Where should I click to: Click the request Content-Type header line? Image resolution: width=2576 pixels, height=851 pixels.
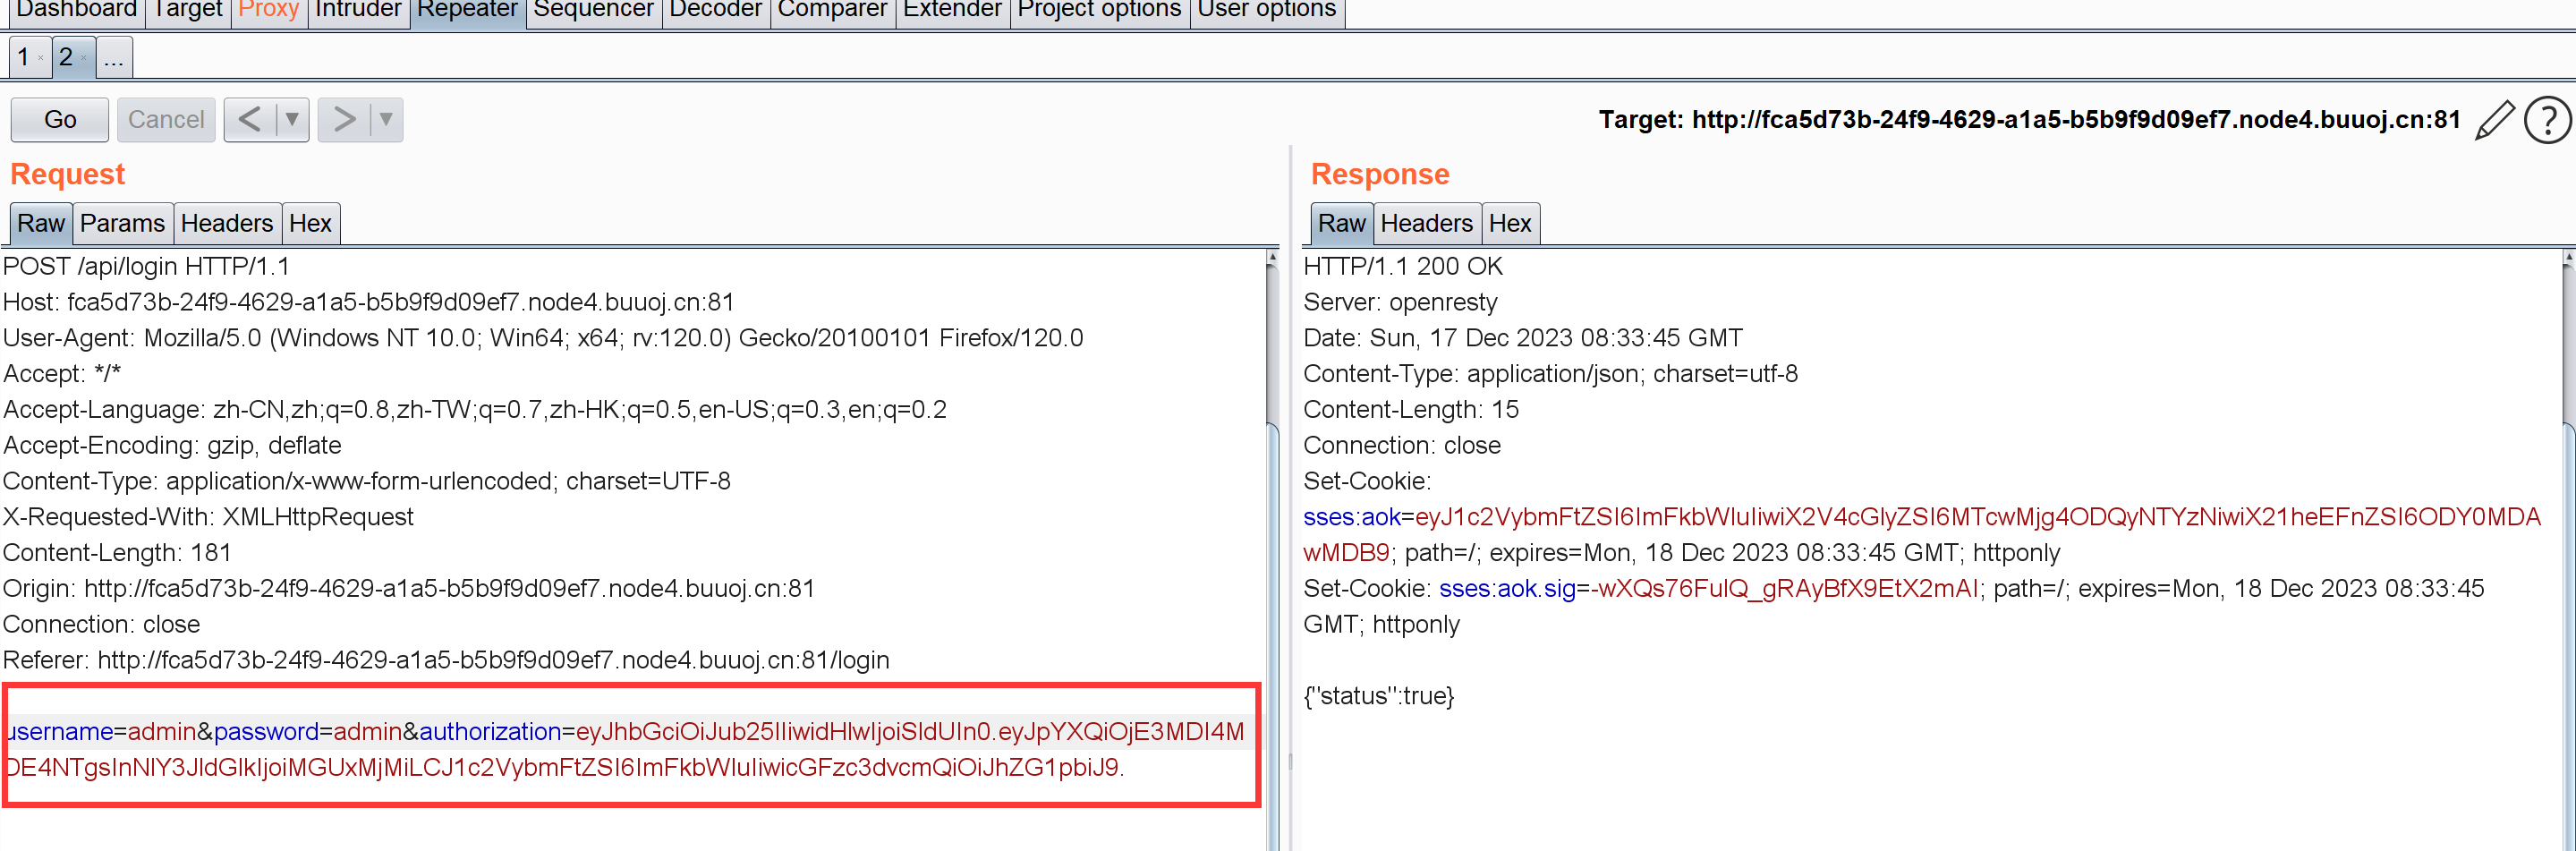367,481
